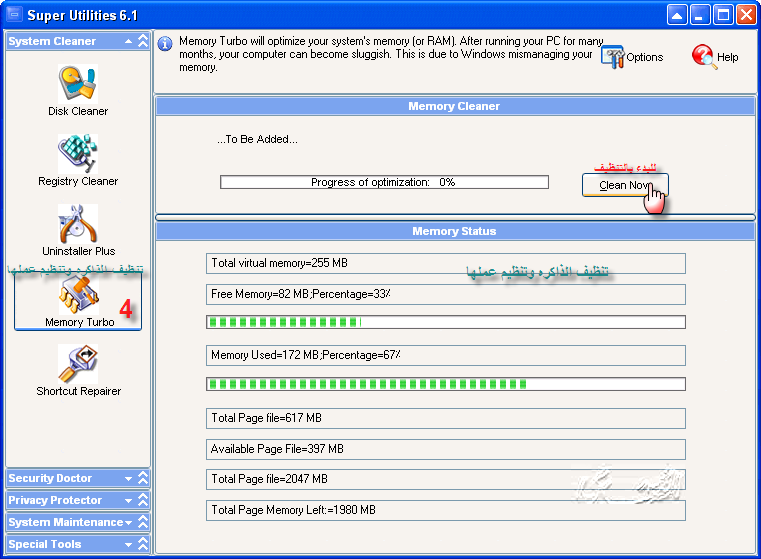This screenshot has width=761, height=559.
Task: Open the Security Doctor section
Action: [x=78, y=478]
